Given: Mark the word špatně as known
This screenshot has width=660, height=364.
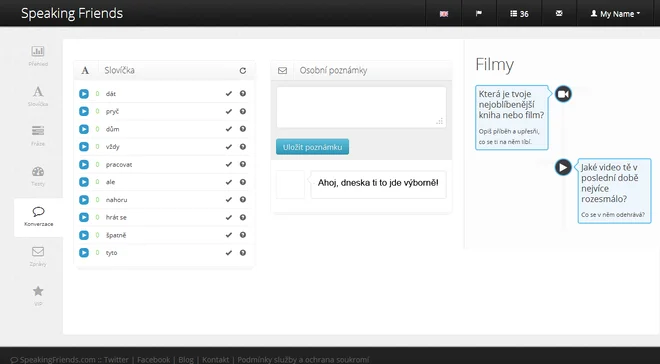Looking at the screenshot, I should click(x=229, y=235).
